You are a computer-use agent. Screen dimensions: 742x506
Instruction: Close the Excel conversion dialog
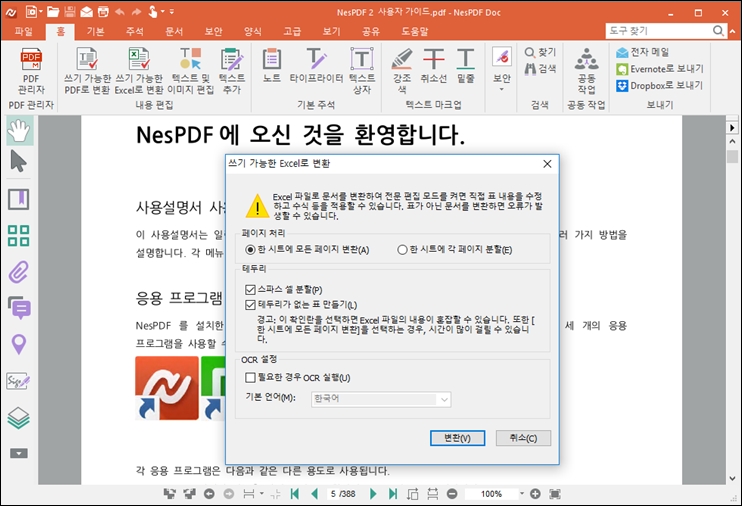(x=547, y=164)
